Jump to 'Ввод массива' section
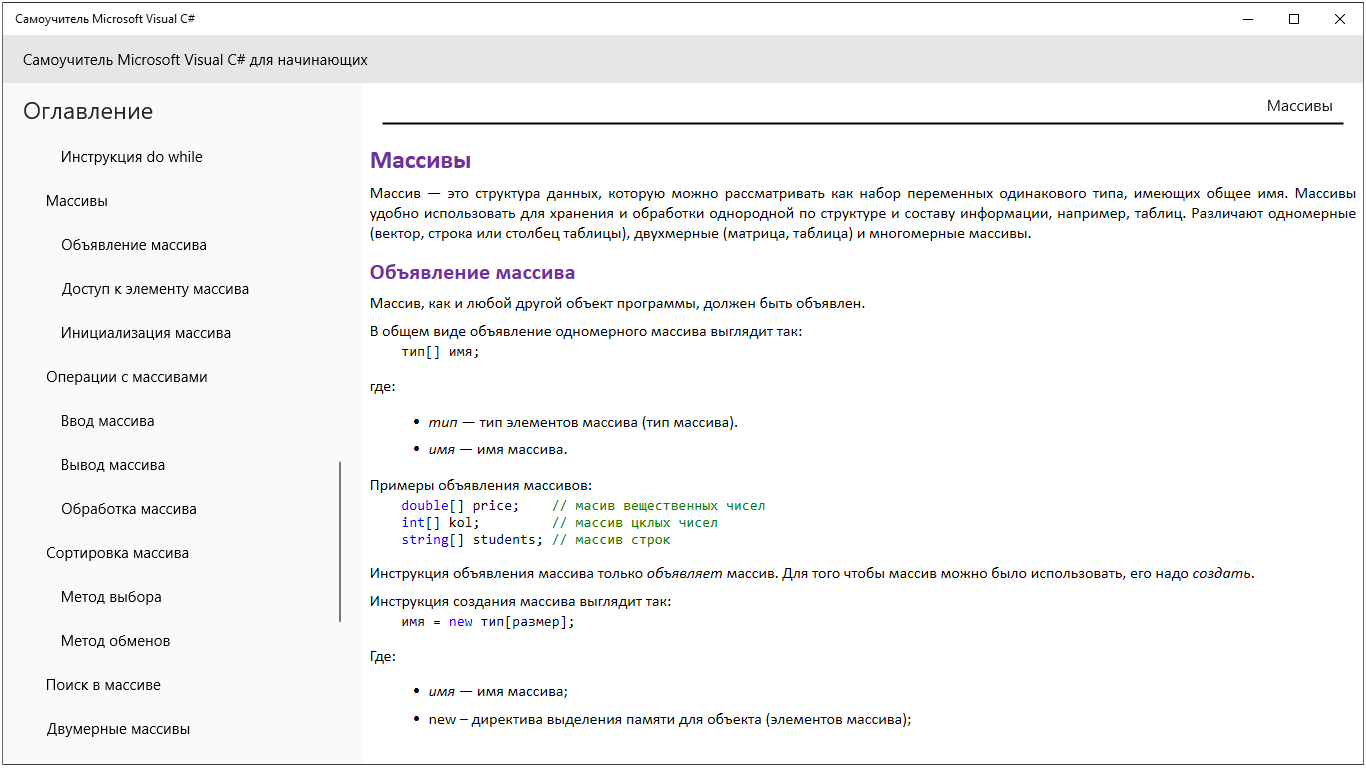Viewport: 1366px width, 768px height. (x=108, y=421)
